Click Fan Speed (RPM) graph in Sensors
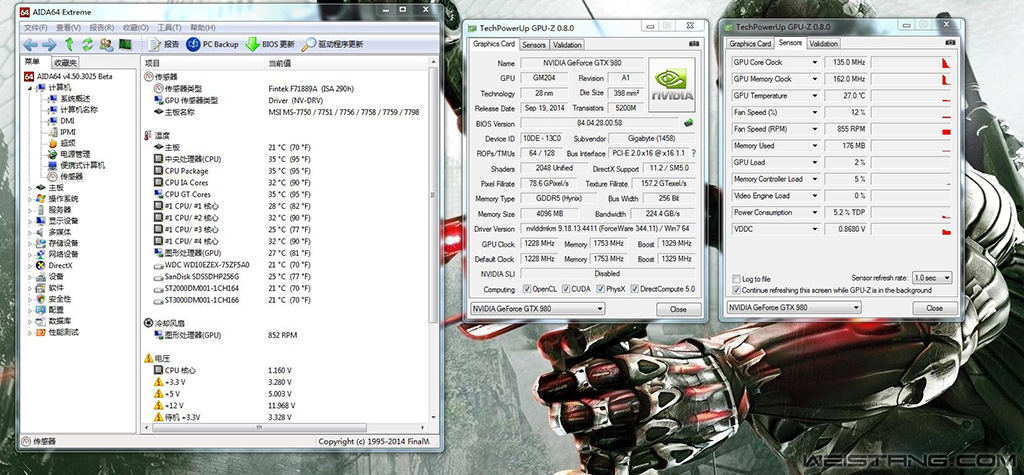This screenshot has width=1024, height=475. coord(910,129)
